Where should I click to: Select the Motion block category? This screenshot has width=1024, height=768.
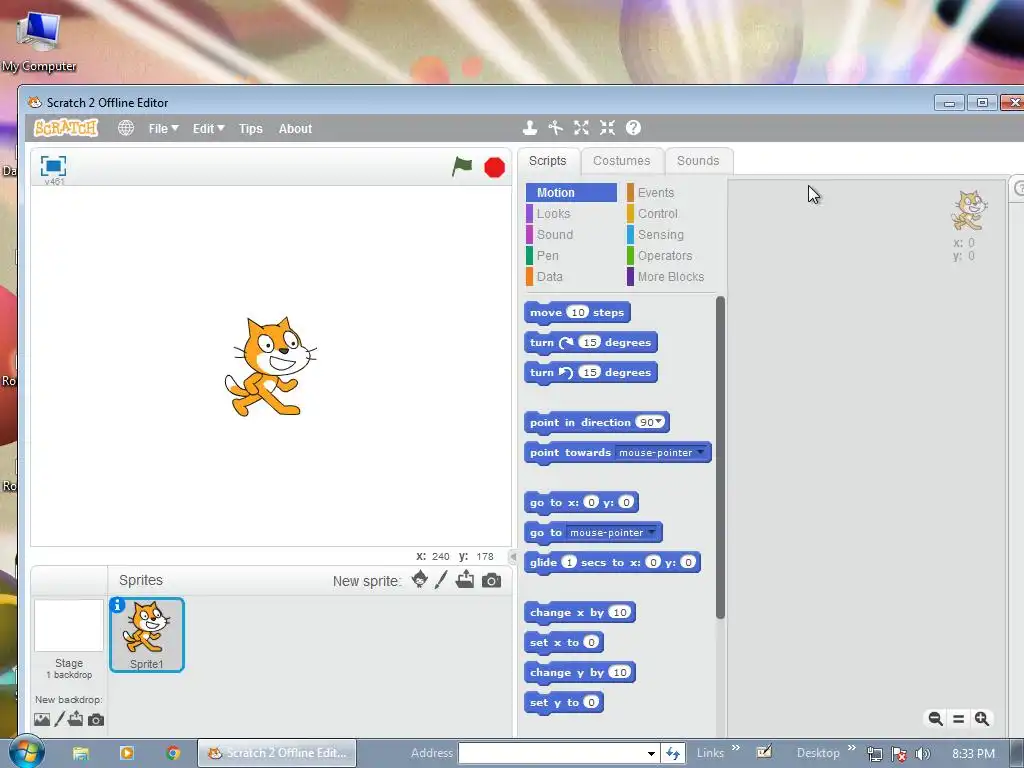(x=571, y=193)
